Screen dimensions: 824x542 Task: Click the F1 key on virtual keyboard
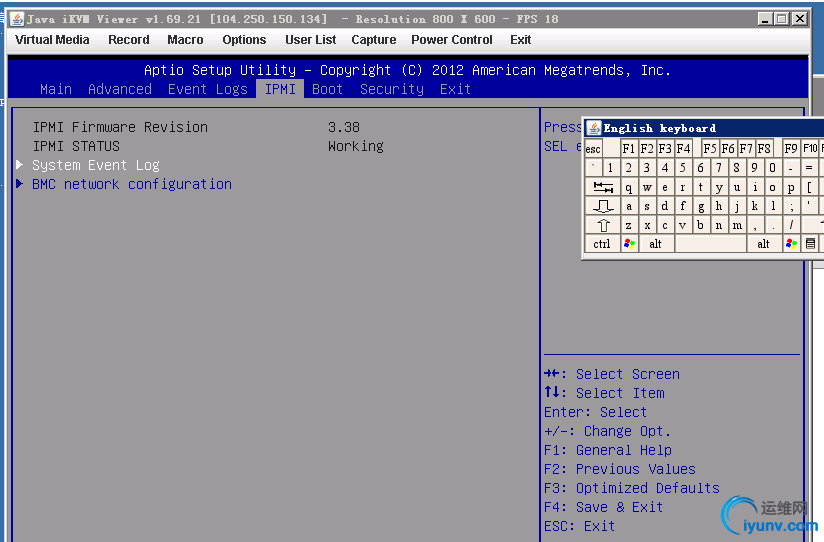pos(629,149)
